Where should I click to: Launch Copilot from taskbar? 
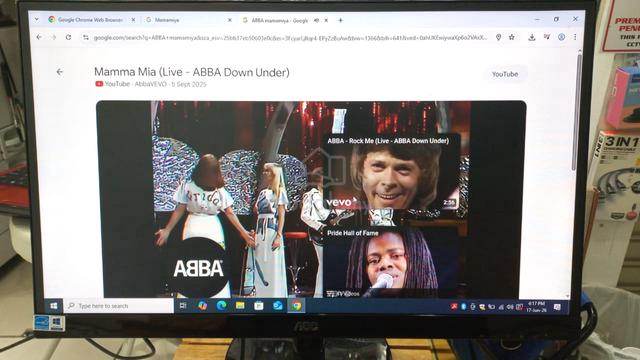point(202,305)
